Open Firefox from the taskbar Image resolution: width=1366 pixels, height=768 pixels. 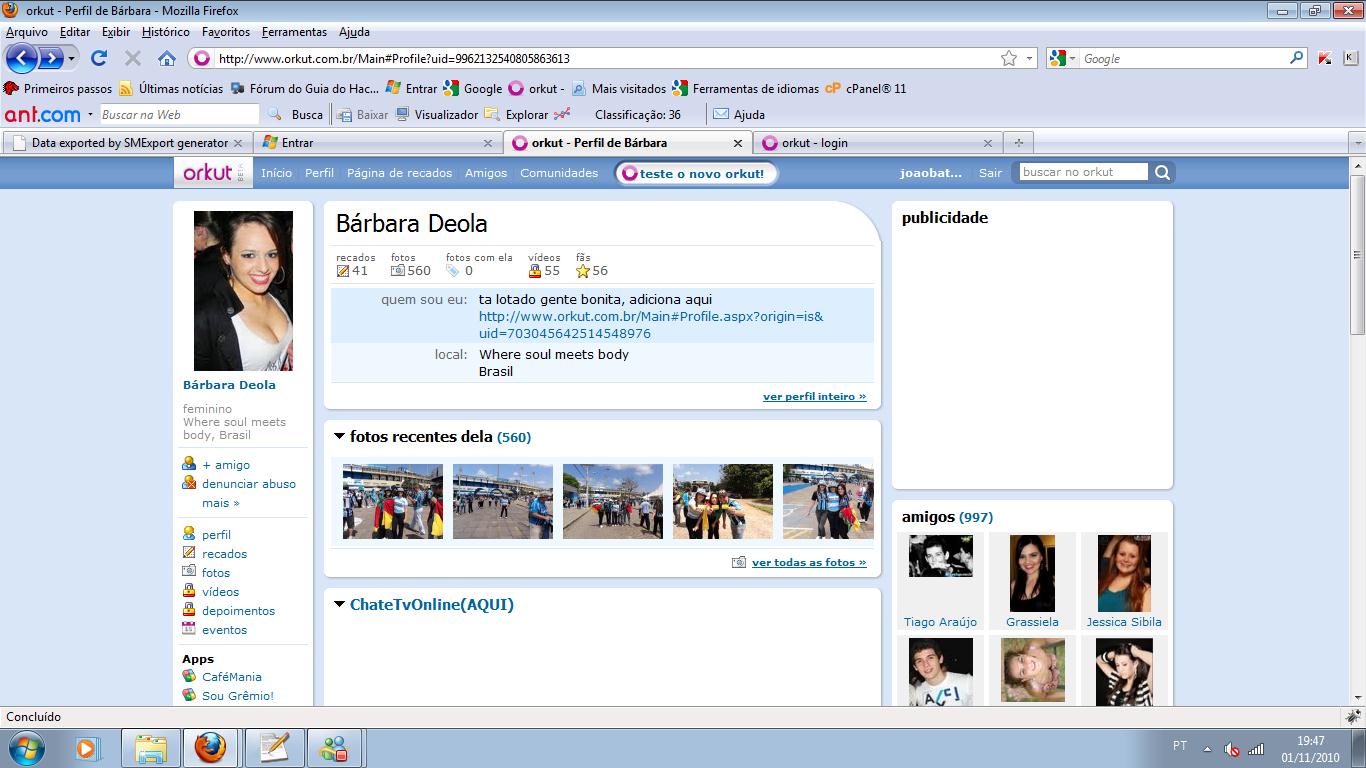210,748
